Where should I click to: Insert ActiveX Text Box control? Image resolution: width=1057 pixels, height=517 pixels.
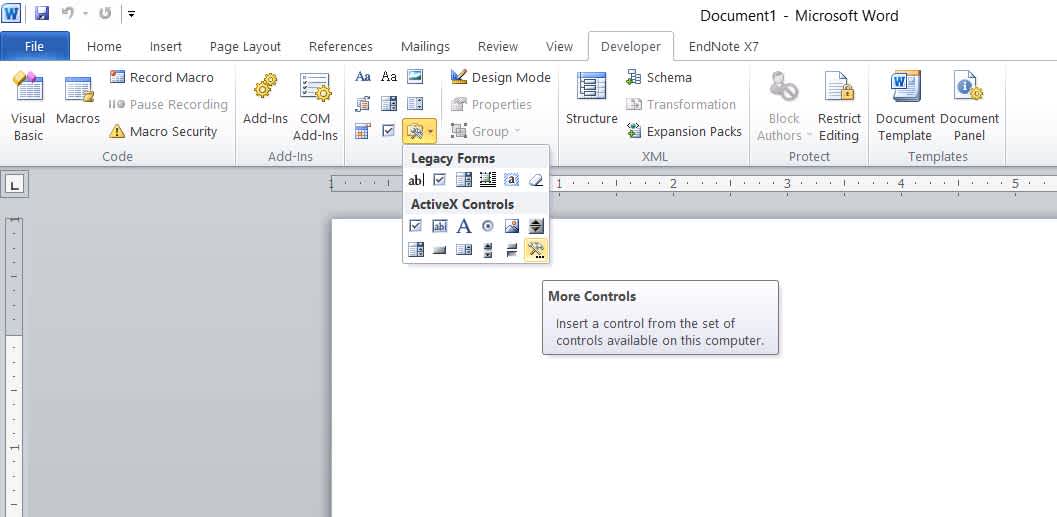pos(440,226)
